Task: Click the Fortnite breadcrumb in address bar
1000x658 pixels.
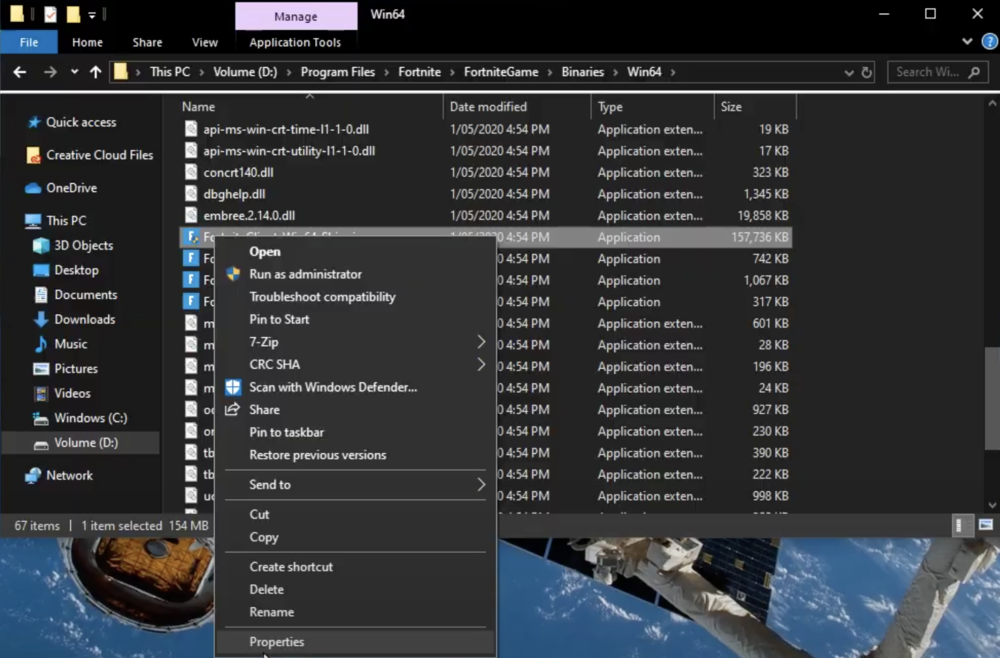Action: (419, 72)
